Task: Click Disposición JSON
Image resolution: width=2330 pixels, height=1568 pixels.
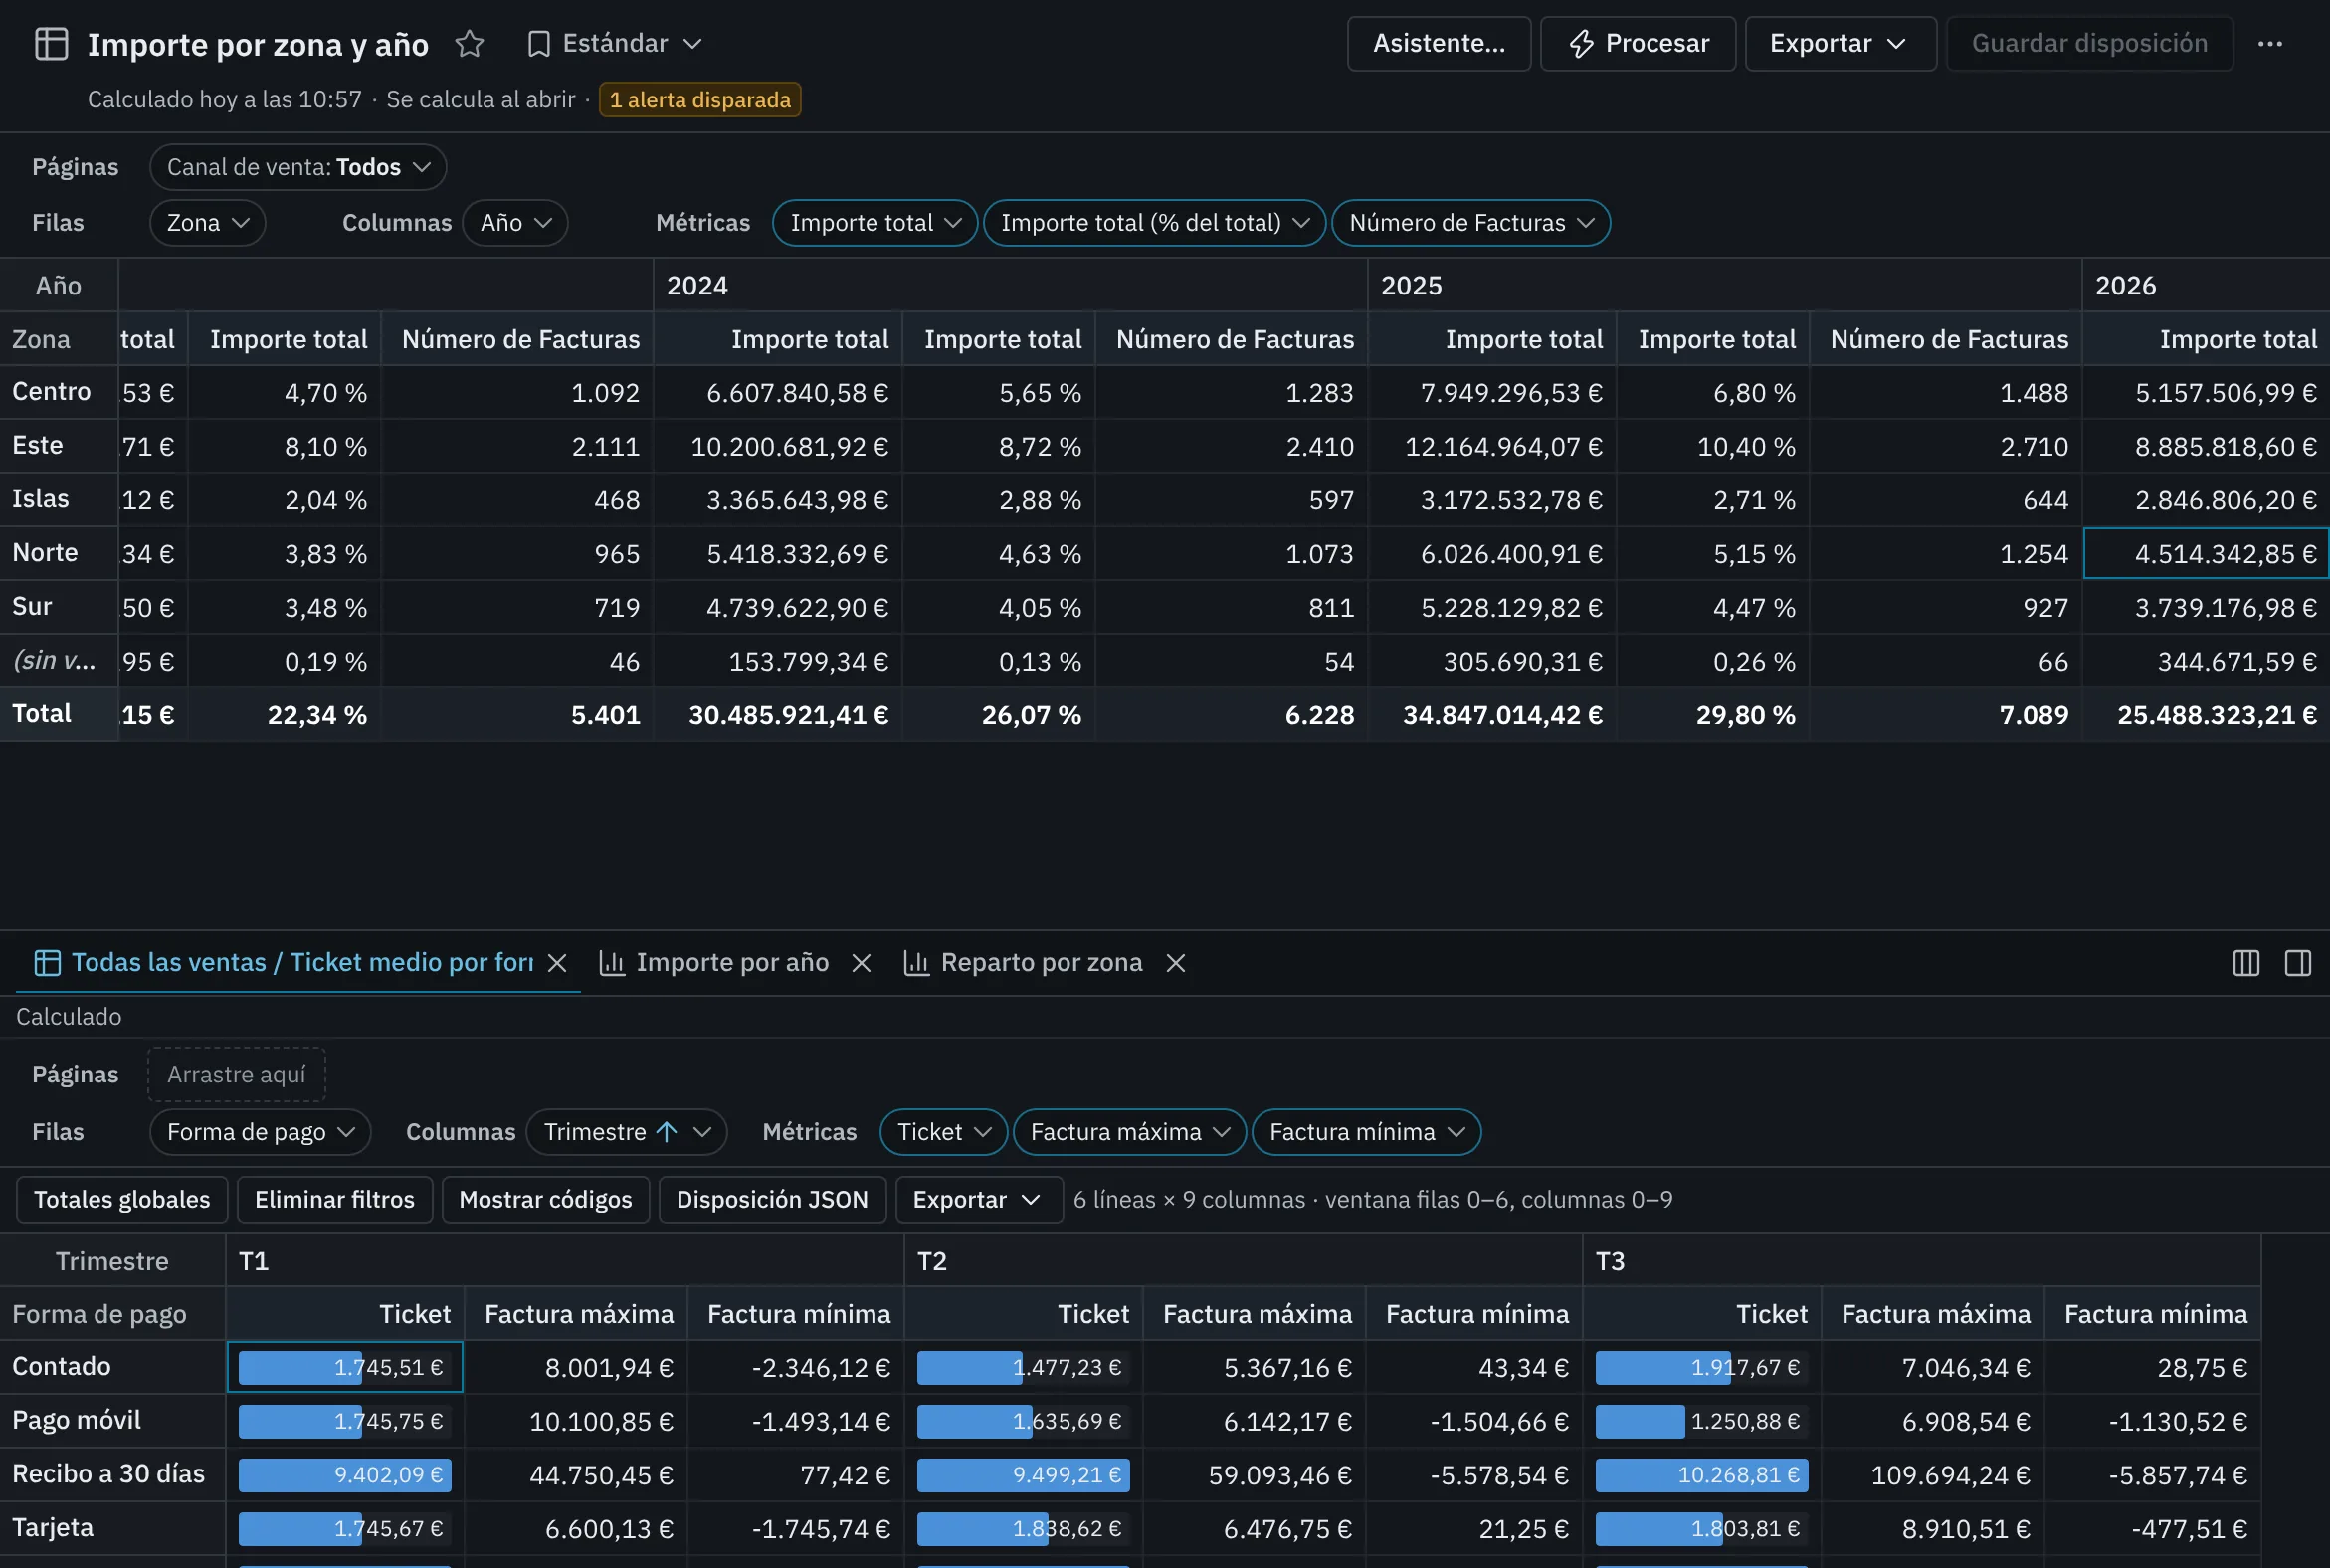Action: [772, 1200]
